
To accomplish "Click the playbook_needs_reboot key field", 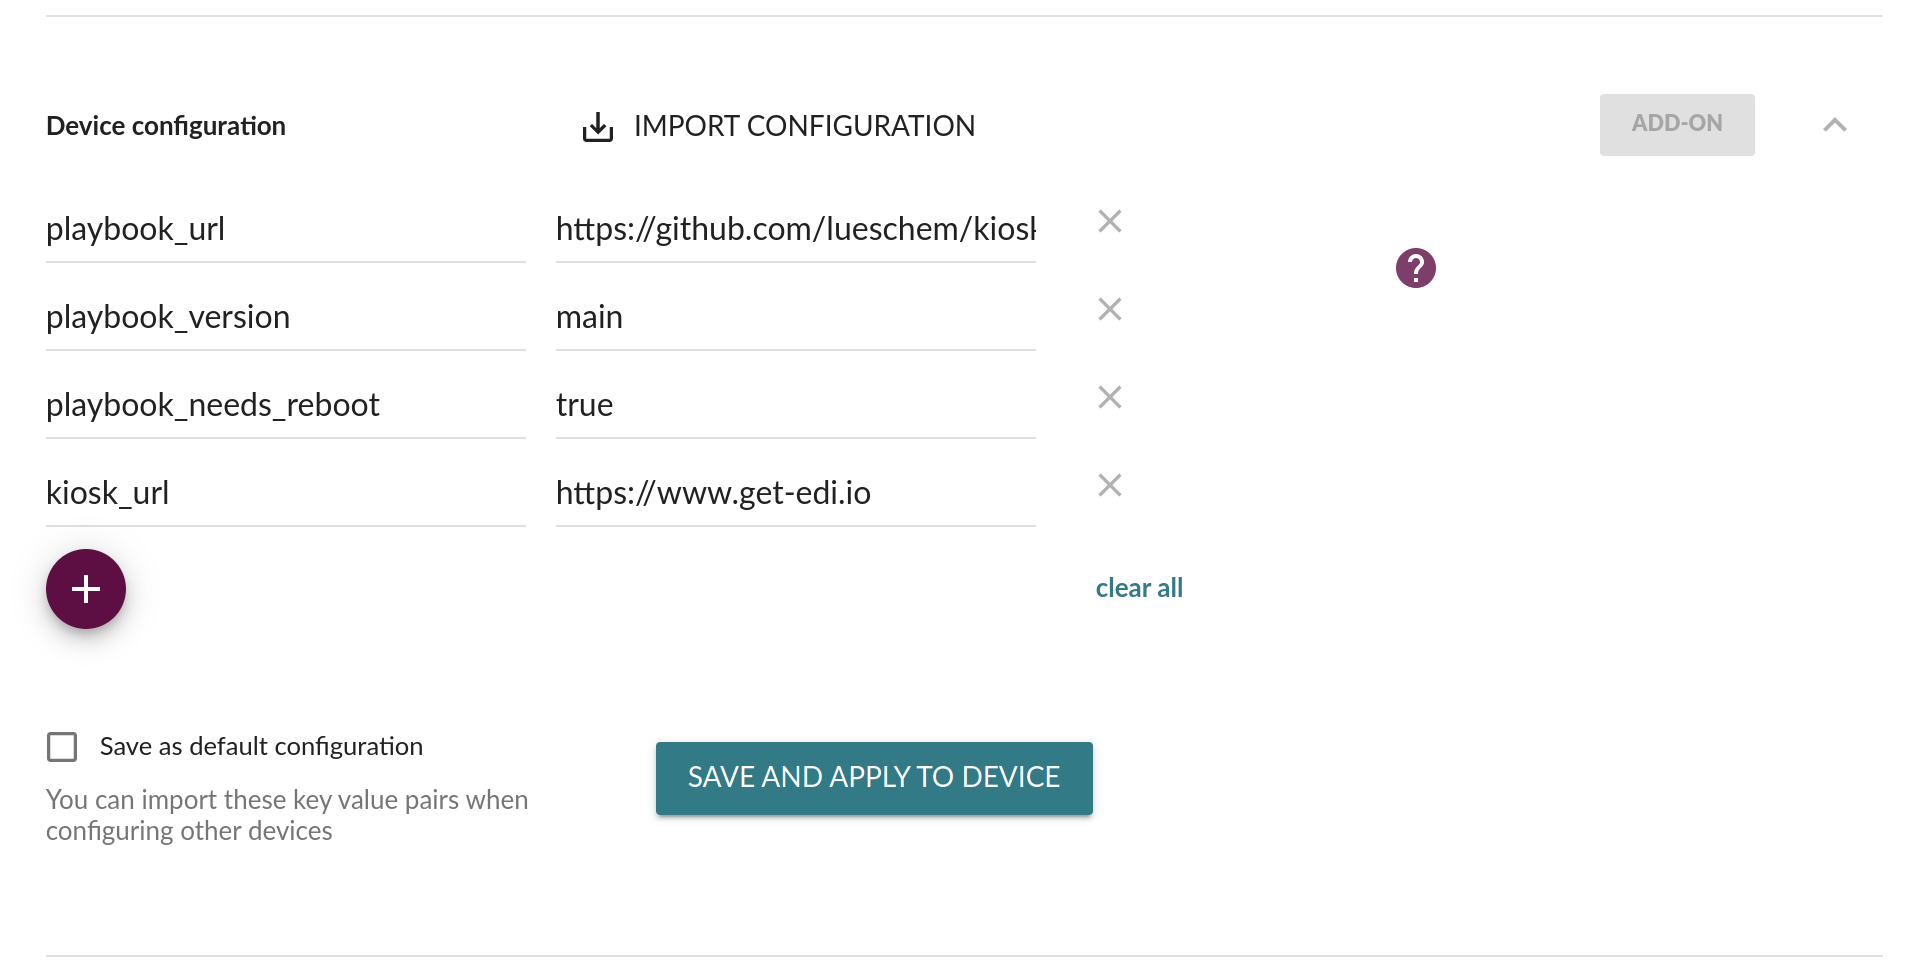I will [x=286, y=406].
